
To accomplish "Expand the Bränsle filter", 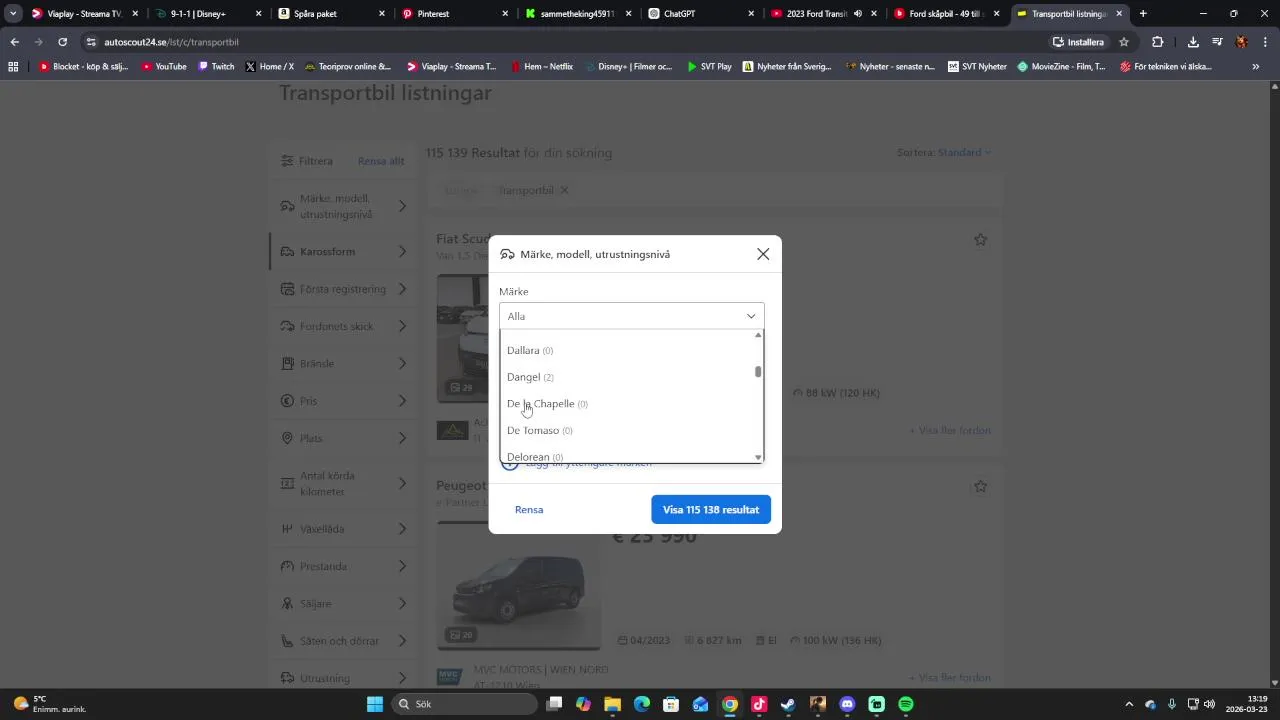I will click(x=343, y=364).
